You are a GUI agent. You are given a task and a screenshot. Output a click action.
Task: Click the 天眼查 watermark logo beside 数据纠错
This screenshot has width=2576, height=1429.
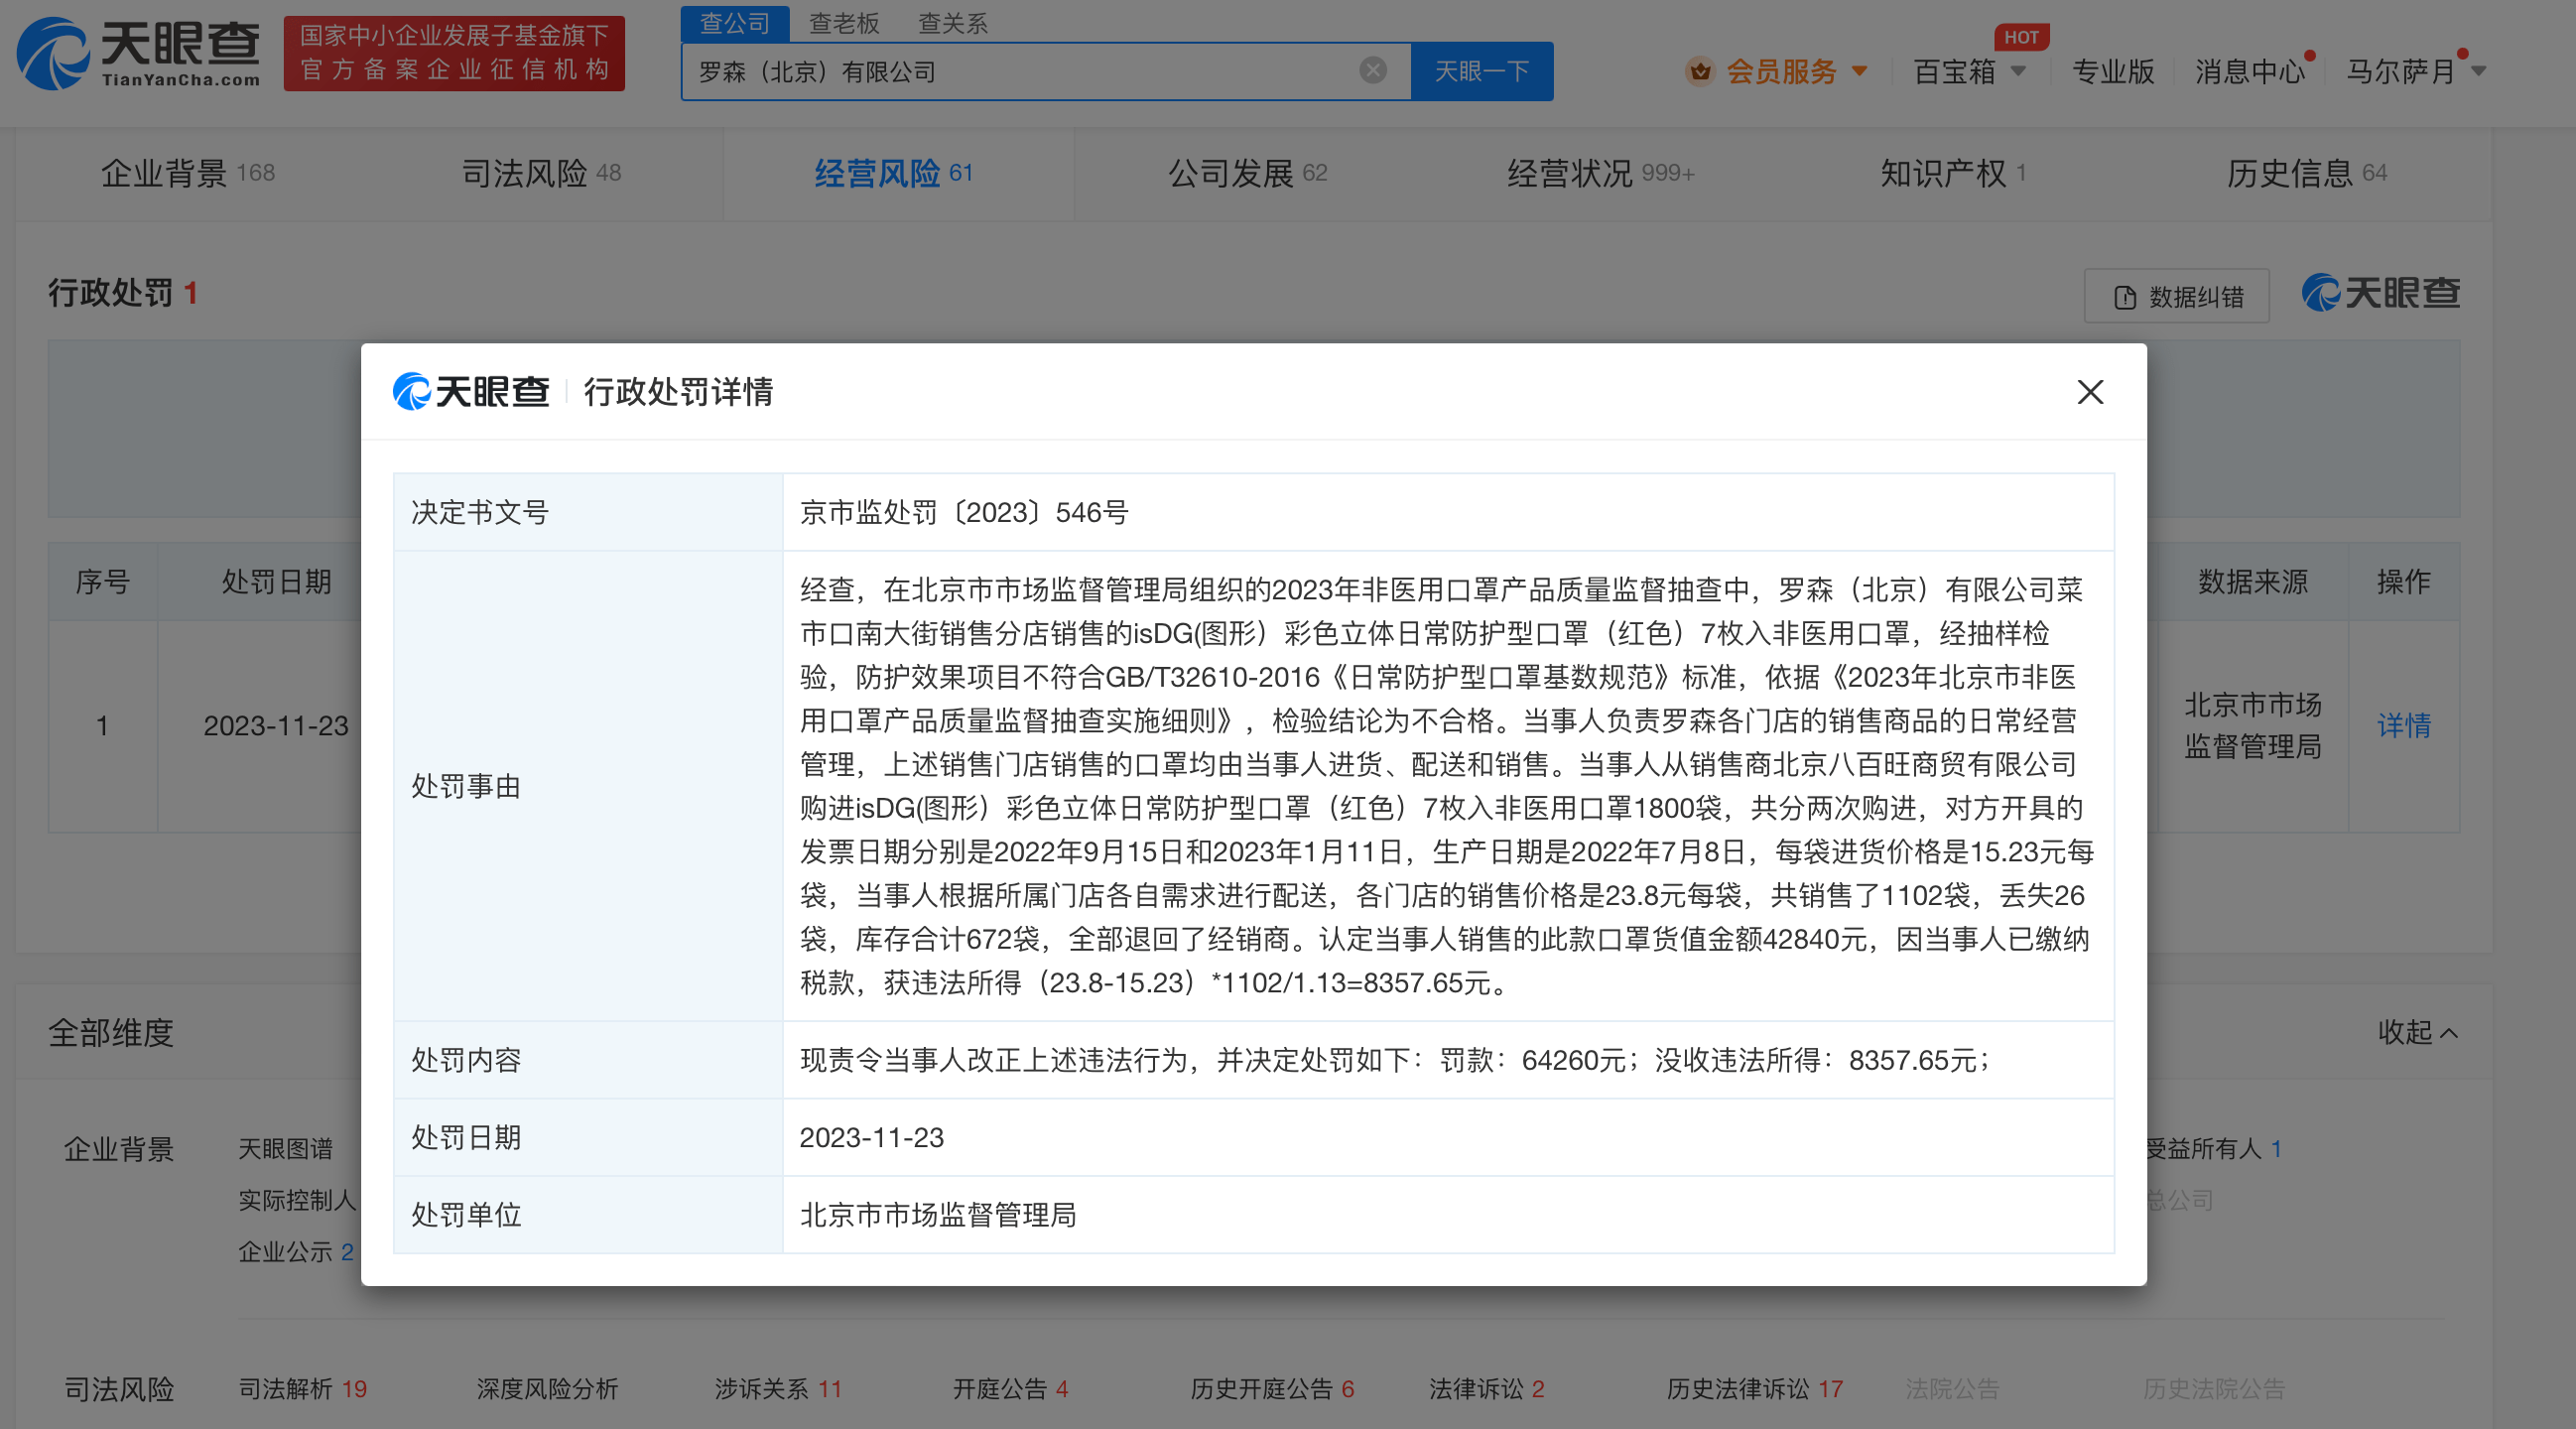2380,294
